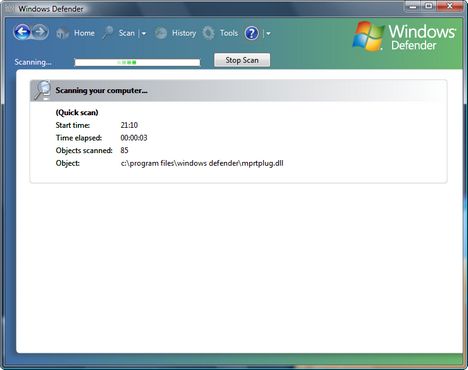
Task: Minimize the Windows Defender window
Action: coord(413,6)
